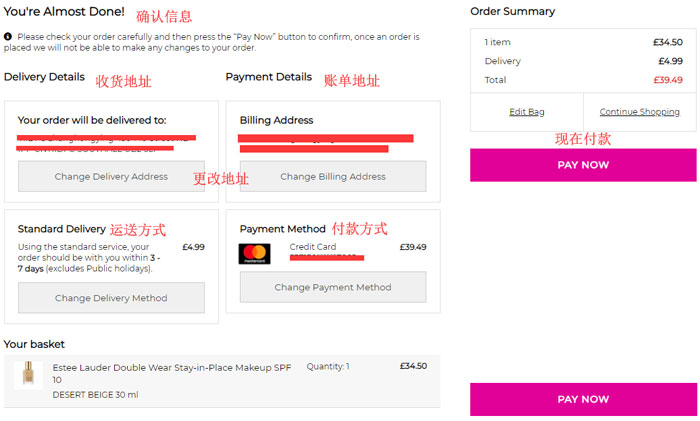The image size is (700, 421).
Task: Open the Estee Lauder foundation thumbnail
Action: click(x=29, y=374)
